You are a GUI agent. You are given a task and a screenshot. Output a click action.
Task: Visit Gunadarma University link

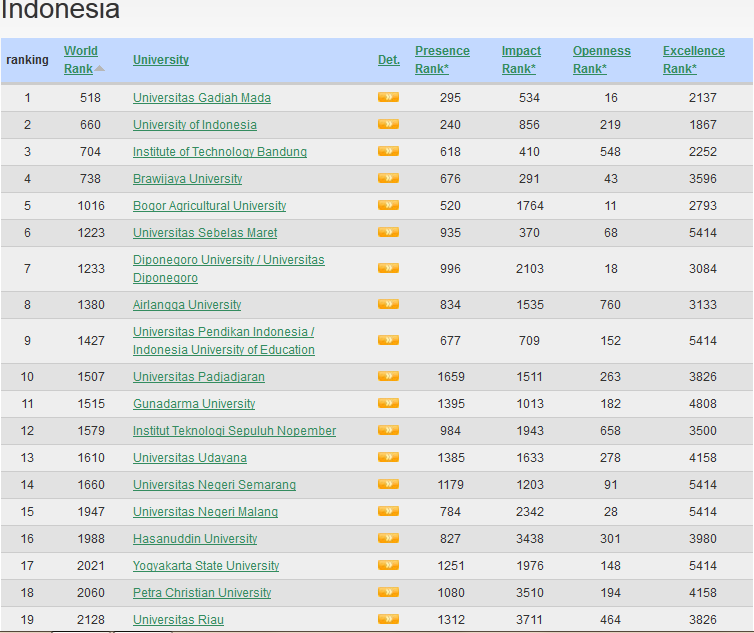coord(194,404)
